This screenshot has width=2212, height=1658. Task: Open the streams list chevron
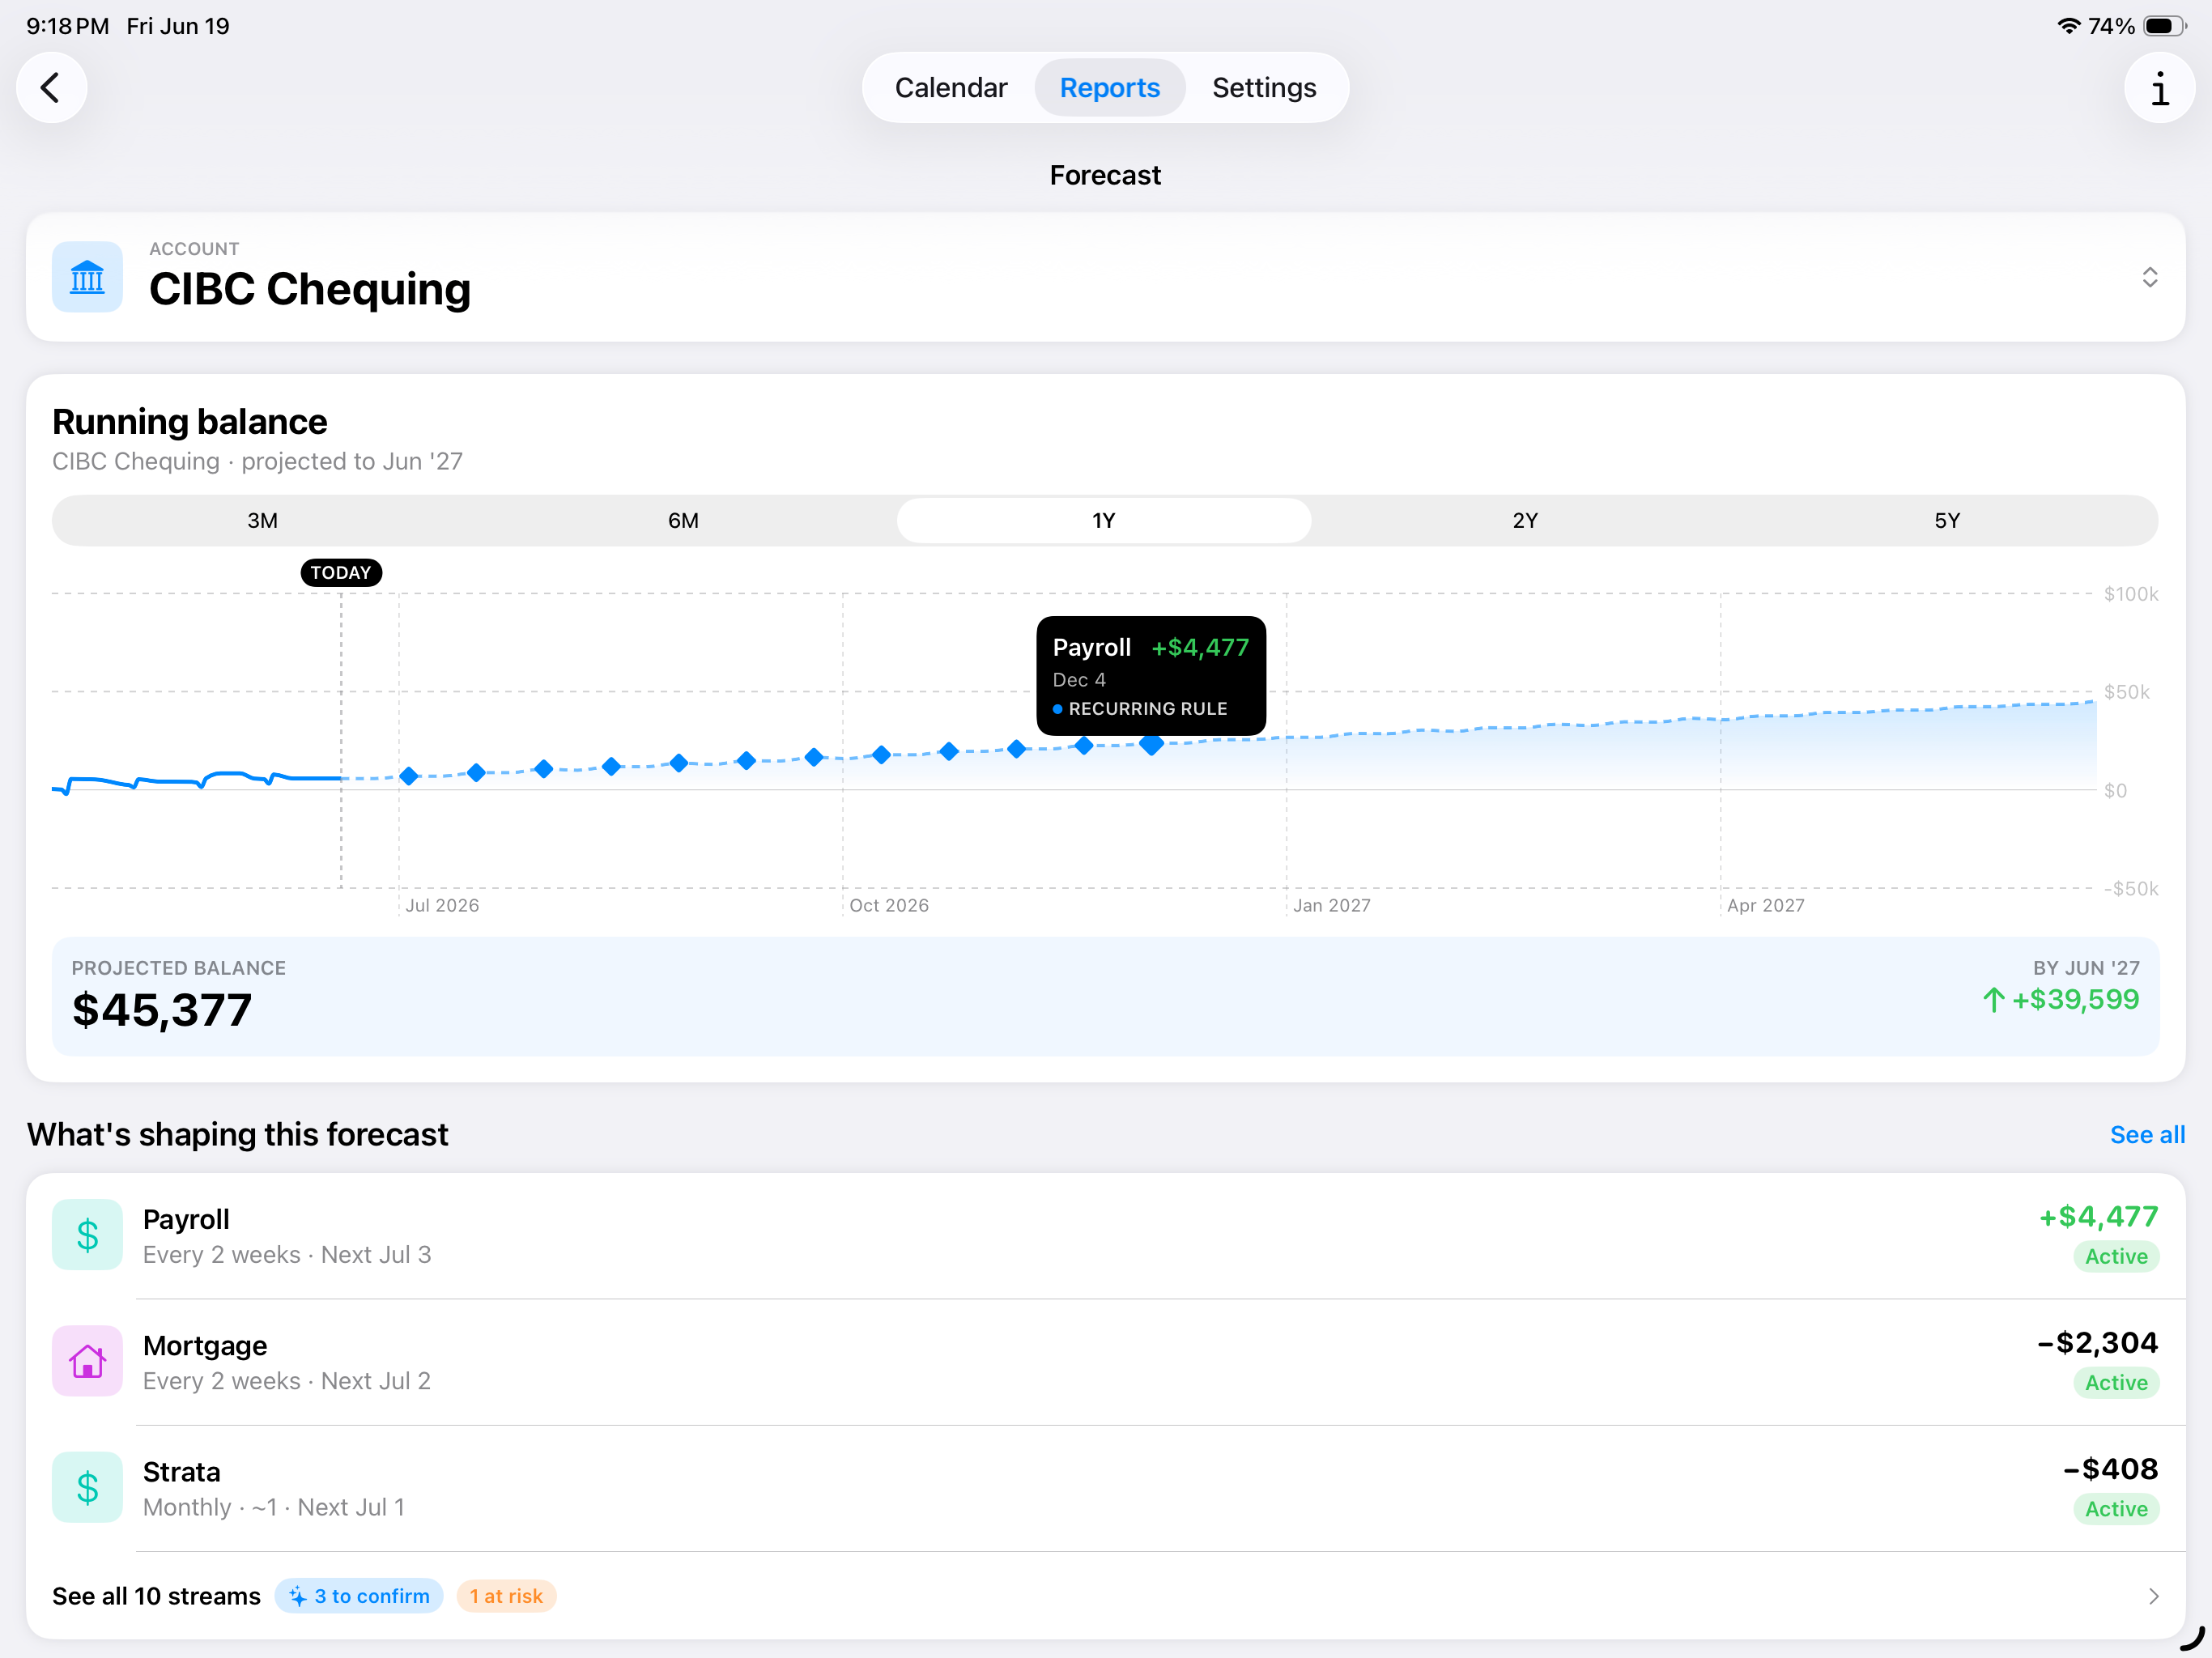coord(2153,1596)
